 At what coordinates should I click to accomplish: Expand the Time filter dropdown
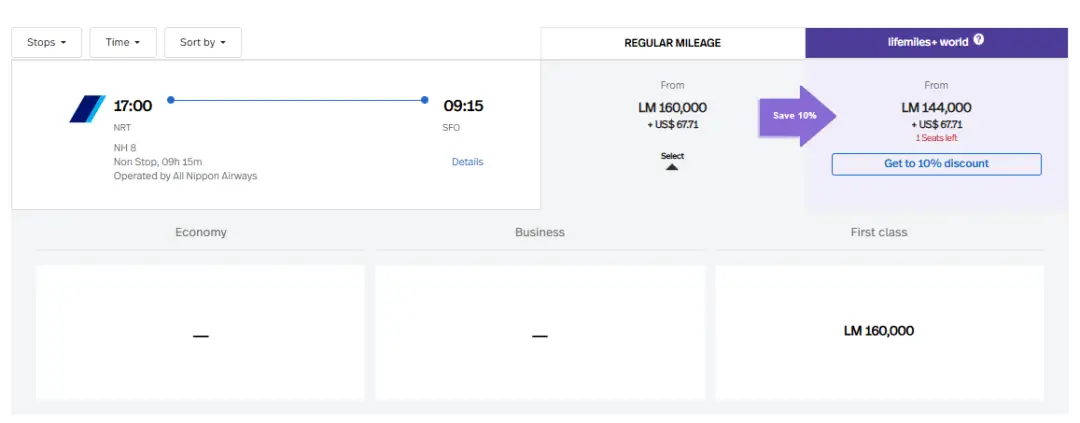tap(123, 43)
